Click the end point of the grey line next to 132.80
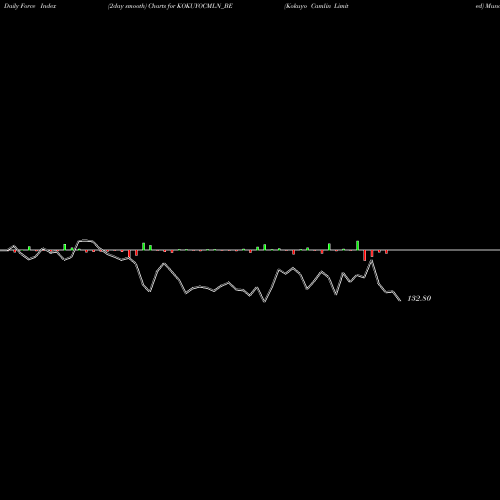The width and height of the screenshot is (500, 500). click(400, 300)
